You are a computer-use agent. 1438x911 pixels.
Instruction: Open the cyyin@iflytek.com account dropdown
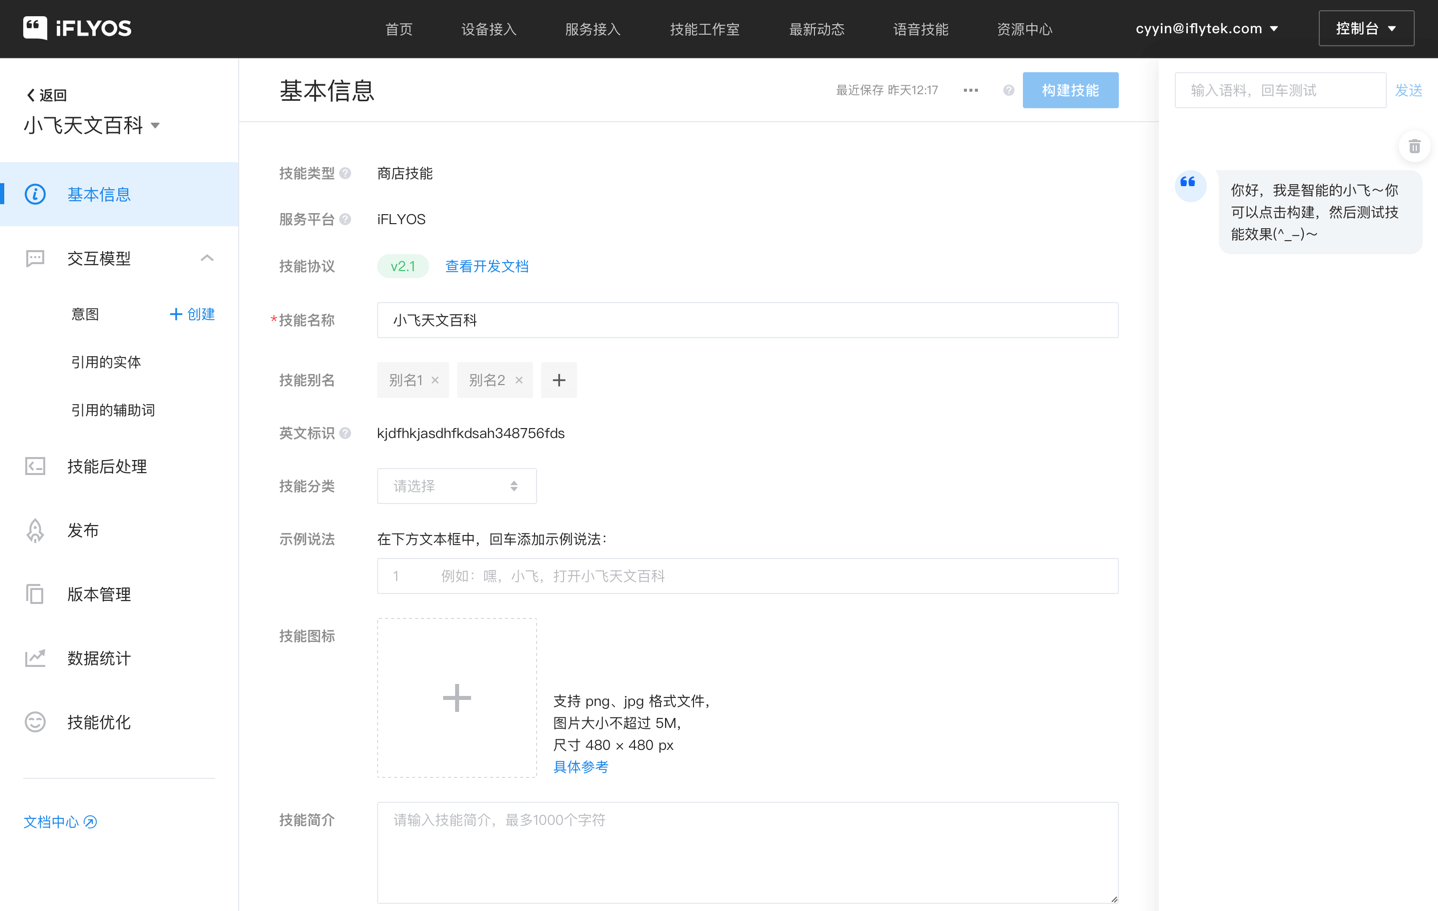pos(1207,28)
